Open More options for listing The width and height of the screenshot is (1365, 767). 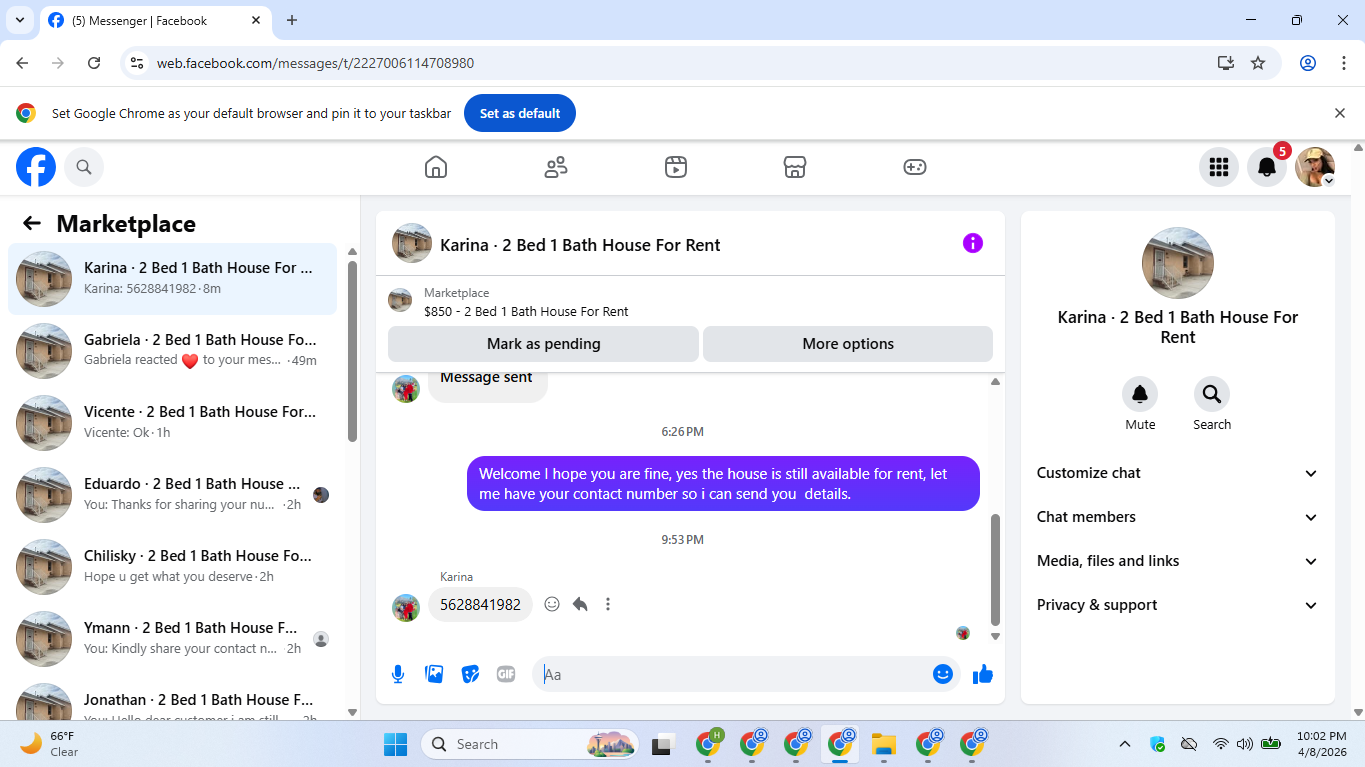[848, 344]
